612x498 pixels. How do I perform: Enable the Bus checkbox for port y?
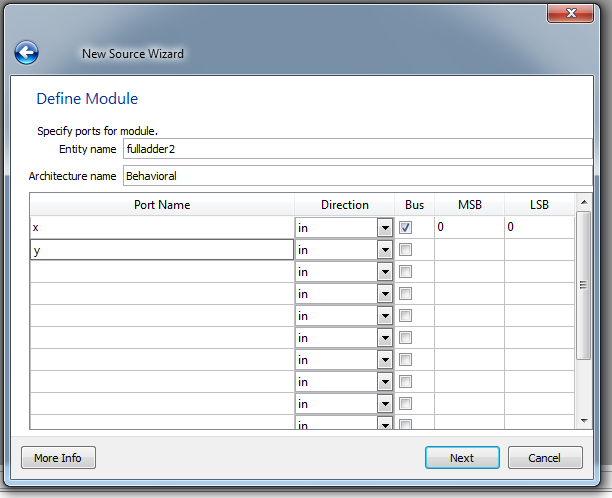point(406,250)
